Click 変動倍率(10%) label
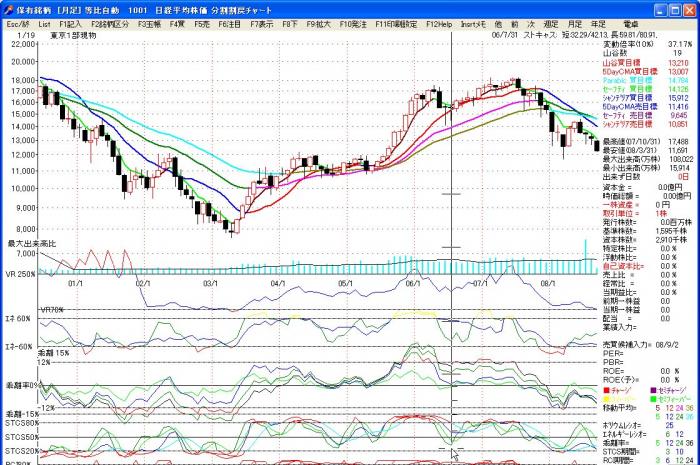Viewport: 700px width, 465px height. click(x=628, y=44)
